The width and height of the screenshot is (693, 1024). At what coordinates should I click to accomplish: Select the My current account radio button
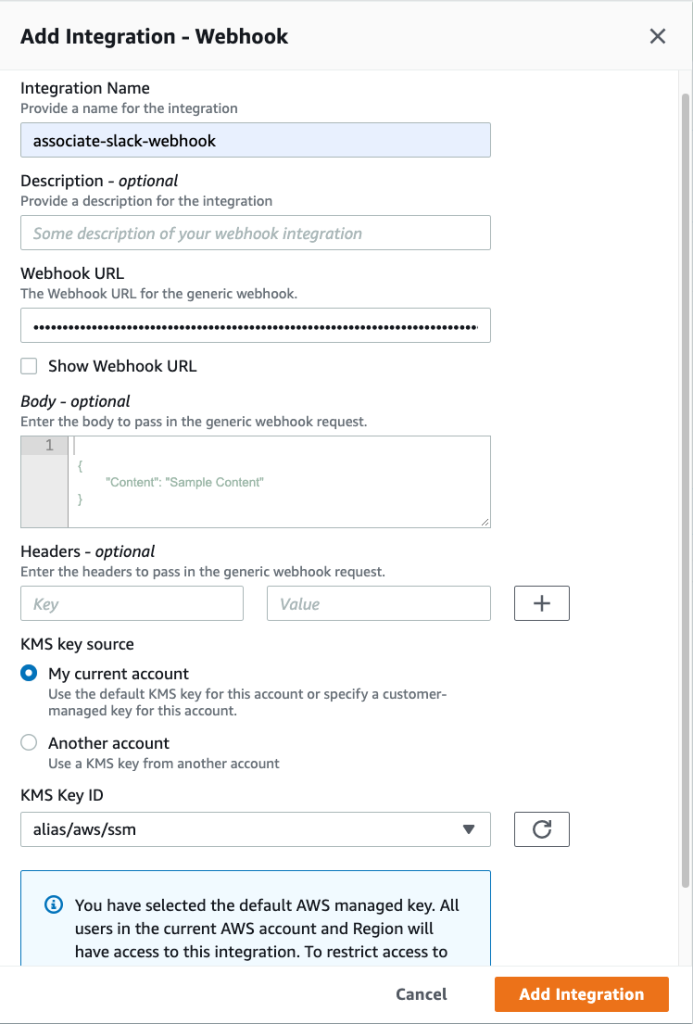coord(28,674)
